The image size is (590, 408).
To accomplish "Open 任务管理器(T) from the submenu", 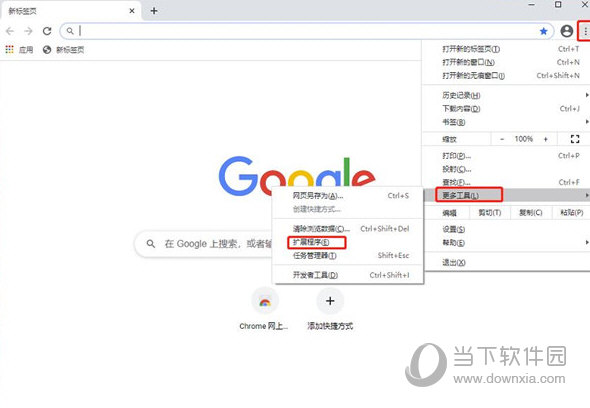I will click(x=348, y=256).
